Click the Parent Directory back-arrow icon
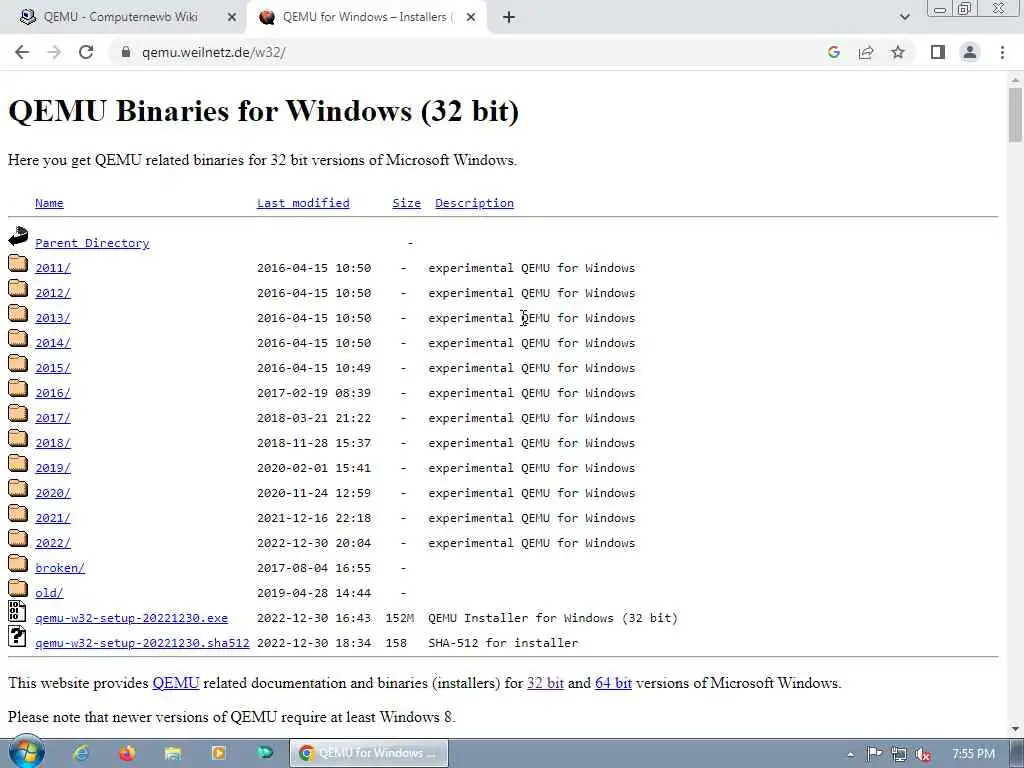 point(18,236)
